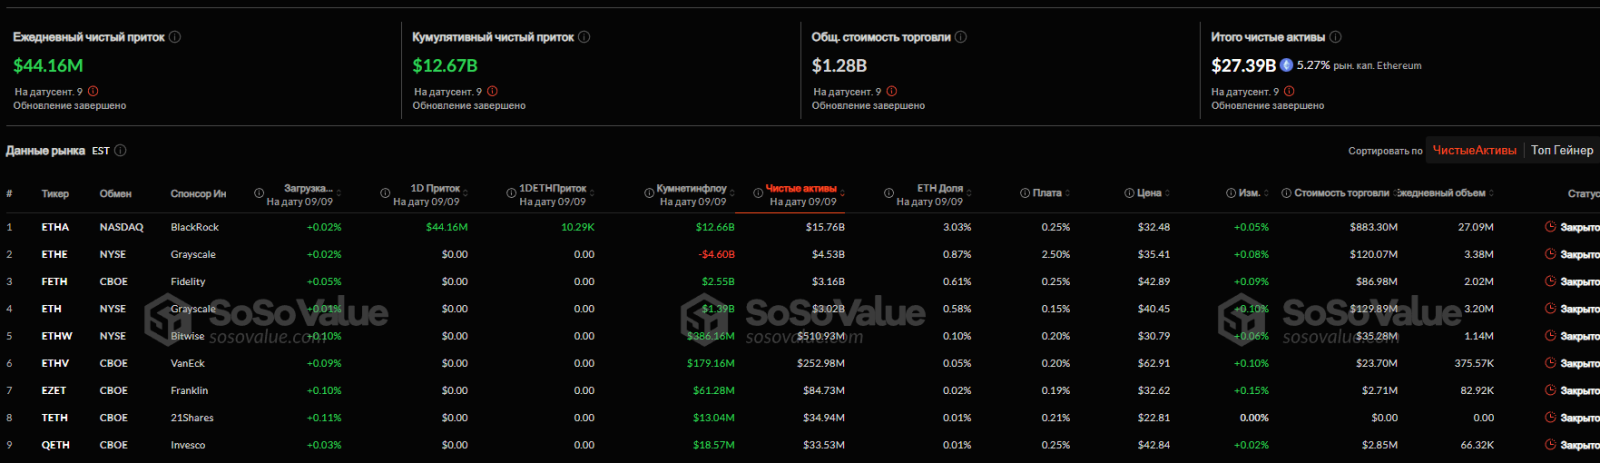Screen dimensions: 1600x463
Task: Open info tooltip for Общ. стоимость торговли
Action: click(x=960, y=37)
